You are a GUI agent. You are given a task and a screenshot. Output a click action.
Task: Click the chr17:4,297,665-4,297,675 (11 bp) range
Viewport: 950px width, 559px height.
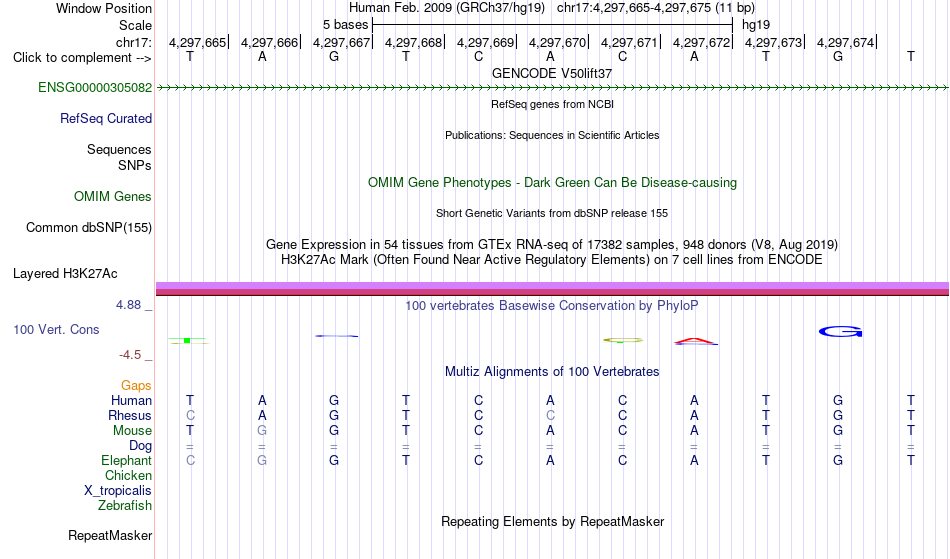pyautogui.click(x=656, y=8)
